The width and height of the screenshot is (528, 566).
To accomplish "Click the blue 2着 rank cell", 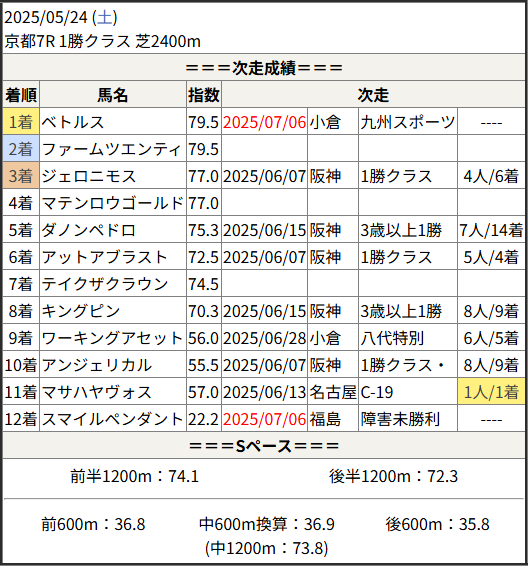I will tap(21, 149).
